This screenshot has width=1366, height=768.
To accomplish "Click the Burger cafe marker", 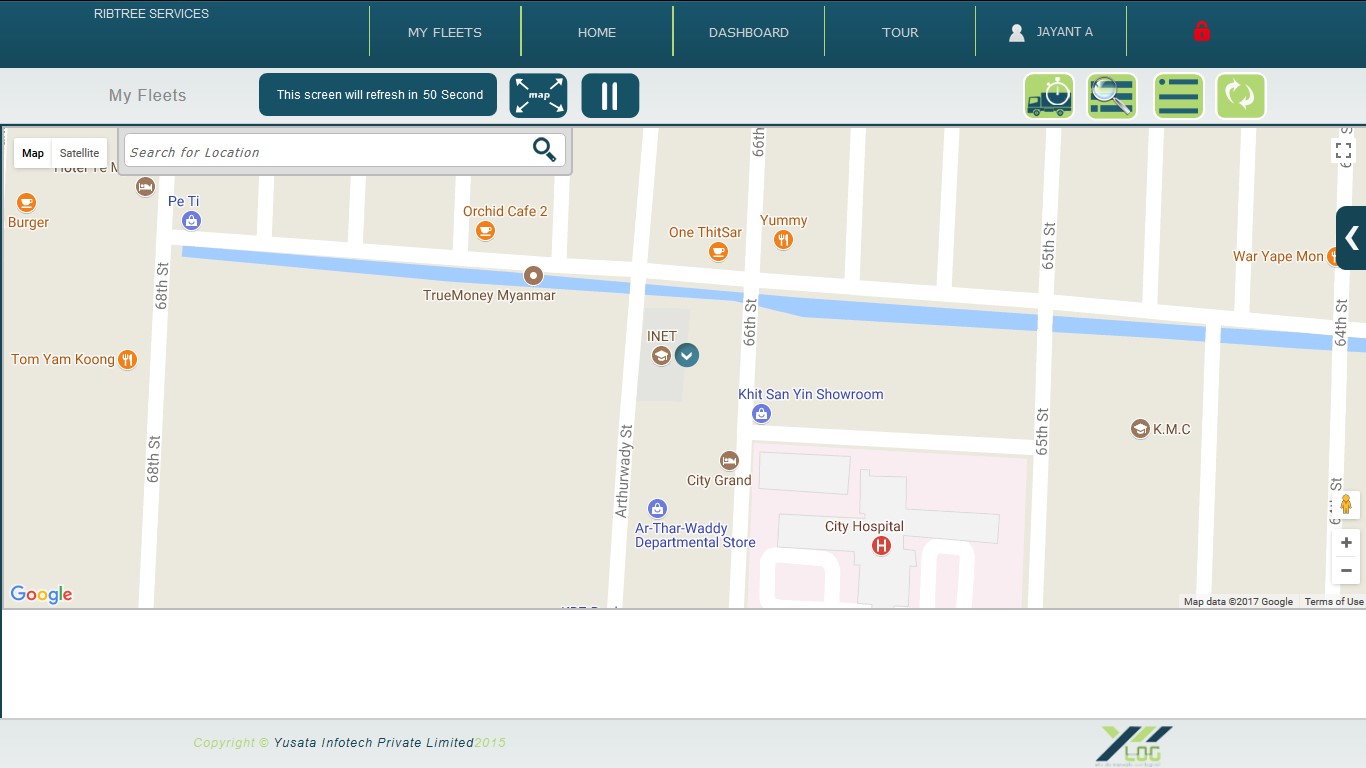I will tap(26, 202).
